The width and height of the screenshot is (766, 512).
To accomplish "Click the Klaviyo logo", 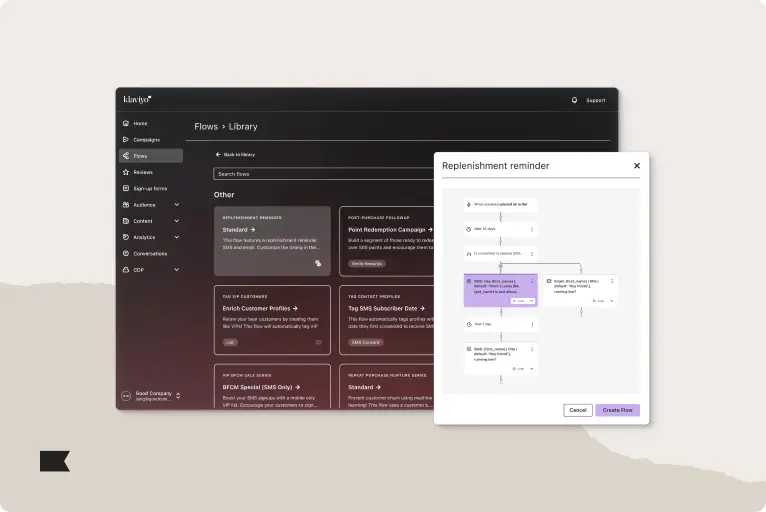I will [x=137, y=99].
